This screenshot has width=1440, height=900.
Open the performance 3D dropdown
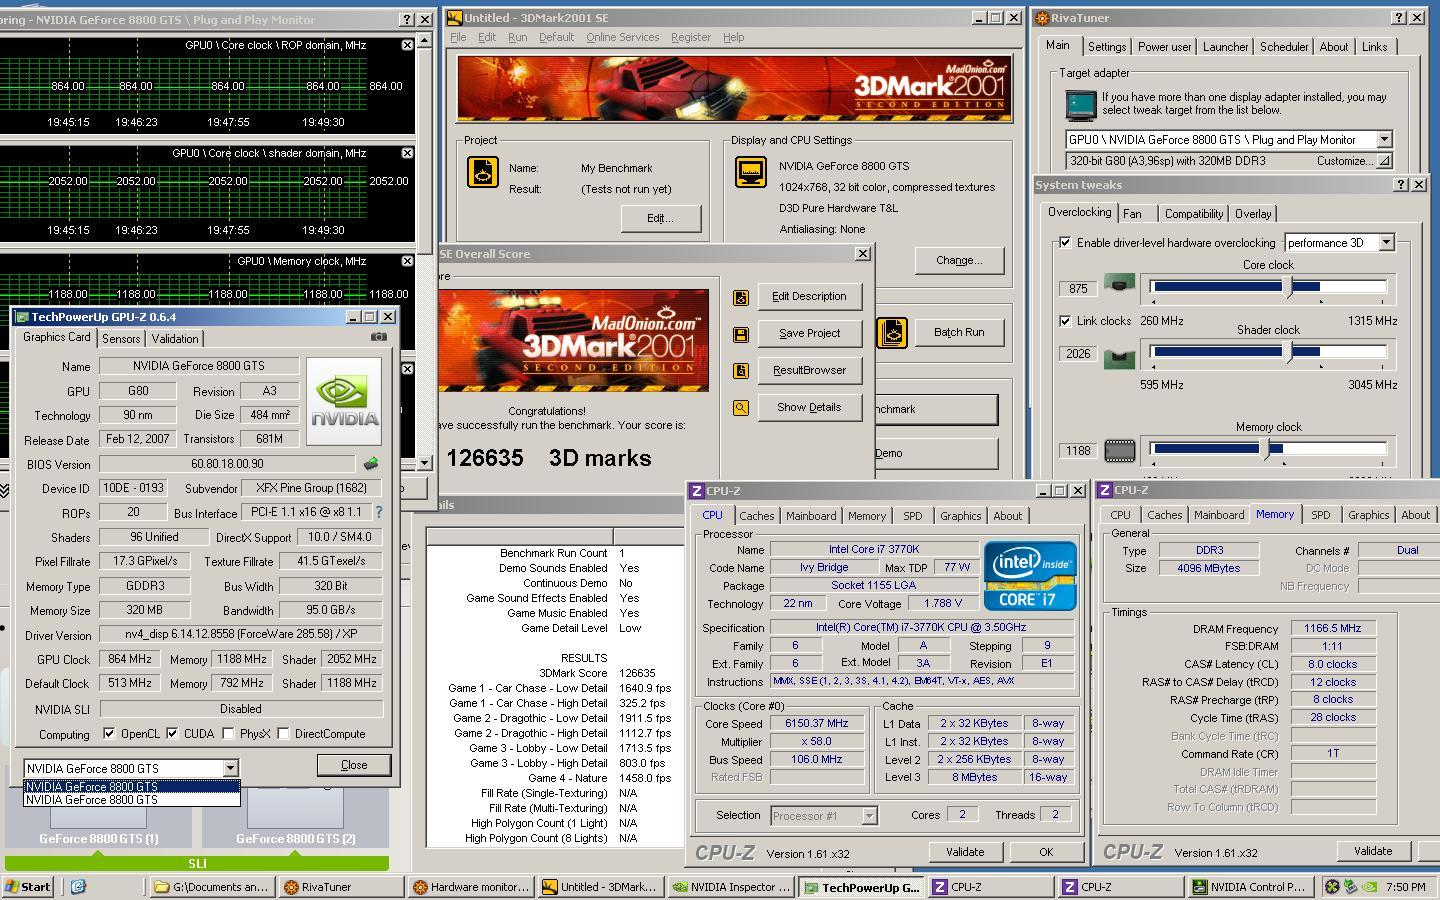point(1386,242)
